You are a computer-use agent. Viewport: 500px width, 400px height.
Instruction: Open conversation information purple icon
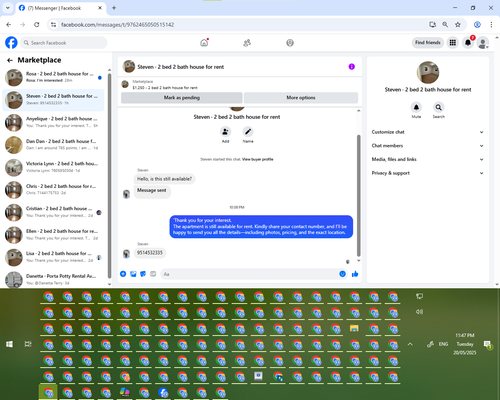coord(352,67)
